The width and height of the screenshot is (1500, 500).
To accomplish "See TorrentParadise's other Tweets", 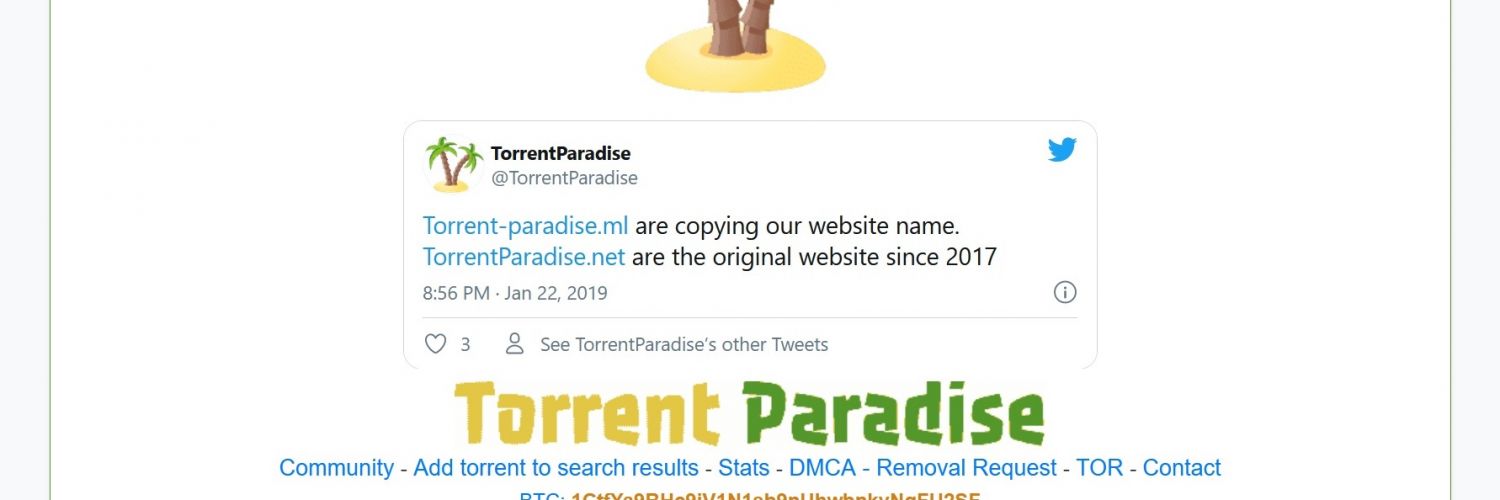I will (684, 344).
